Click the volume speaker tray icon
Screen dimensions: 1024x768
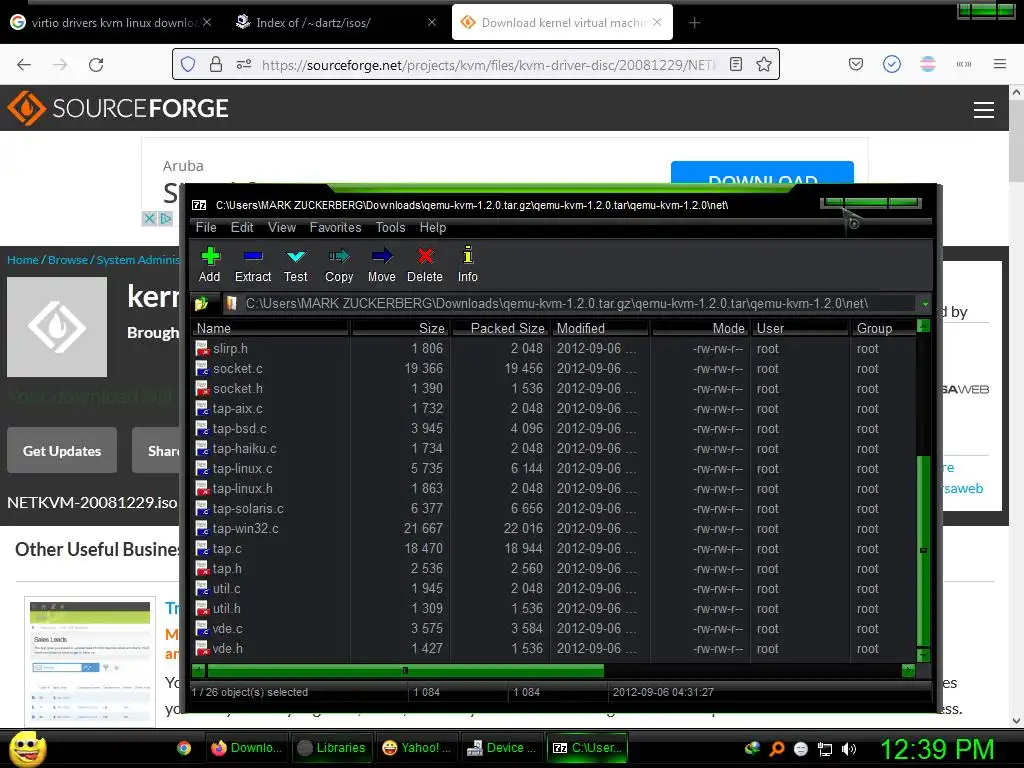849,749
